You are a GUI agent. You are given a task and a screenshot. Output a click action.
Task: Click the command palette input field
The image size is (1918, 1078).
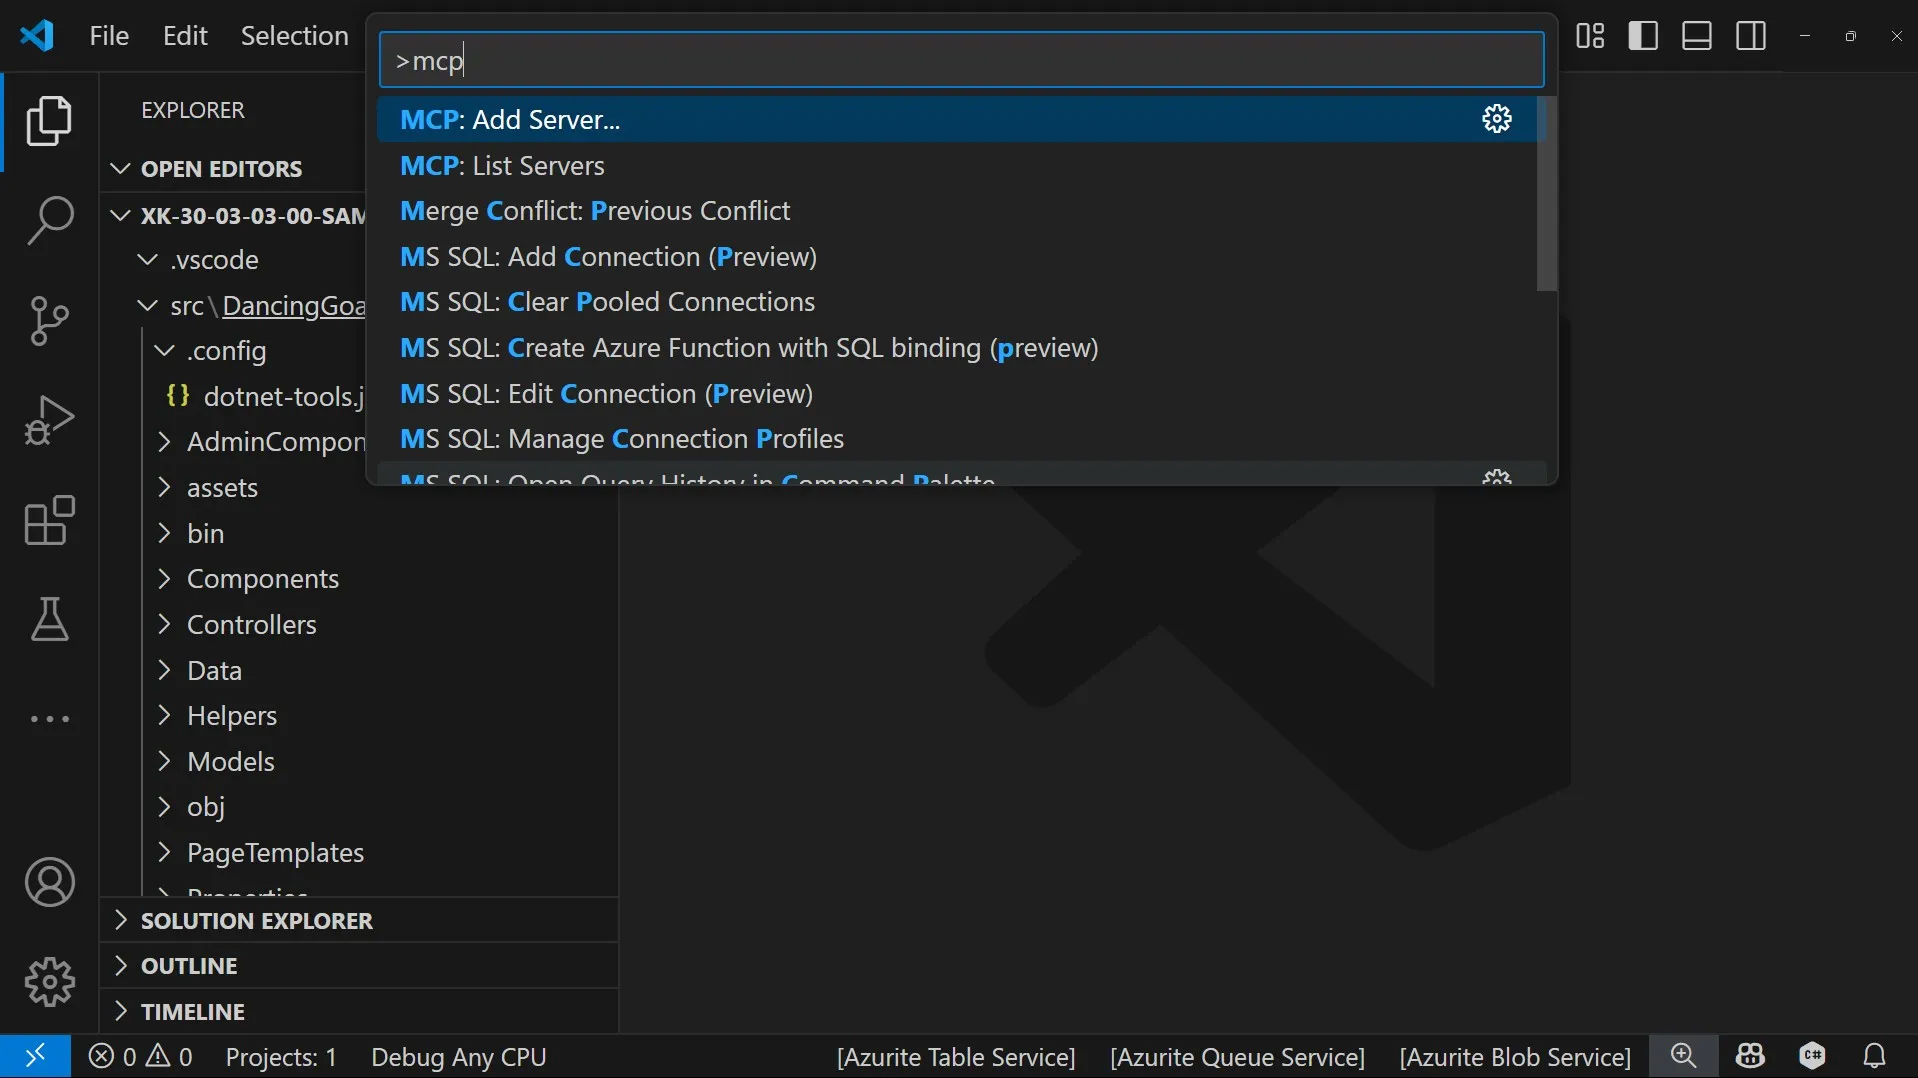961,60
